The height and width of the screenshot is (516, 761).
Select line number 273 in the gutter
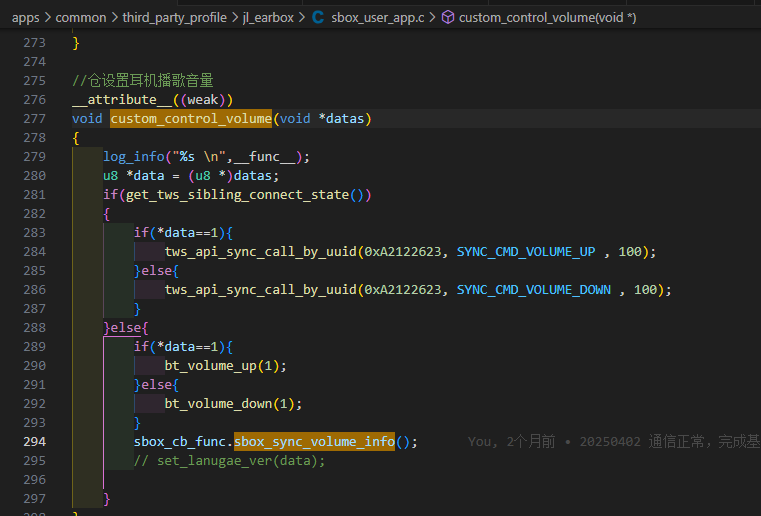pyautogui.click(x=34, y=43)
